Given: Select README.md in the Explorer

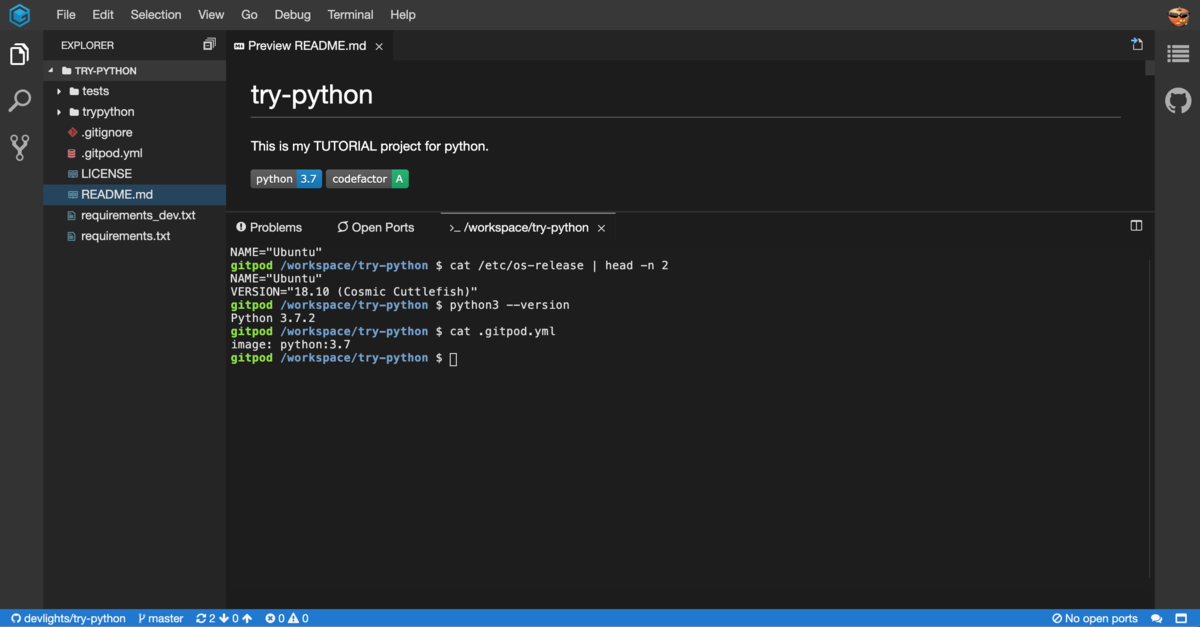Looking at the screenshot, I should point(134,195).
